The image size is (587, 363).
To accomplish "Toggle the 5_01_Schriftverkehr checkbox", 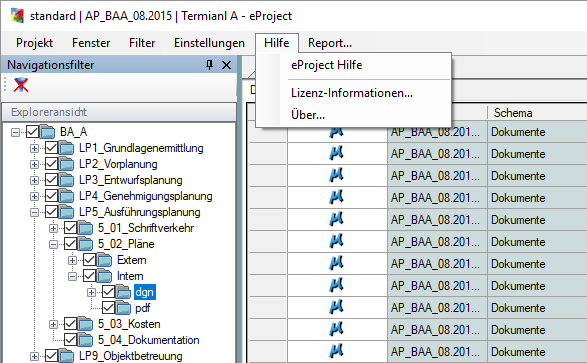I will [70, 228].
